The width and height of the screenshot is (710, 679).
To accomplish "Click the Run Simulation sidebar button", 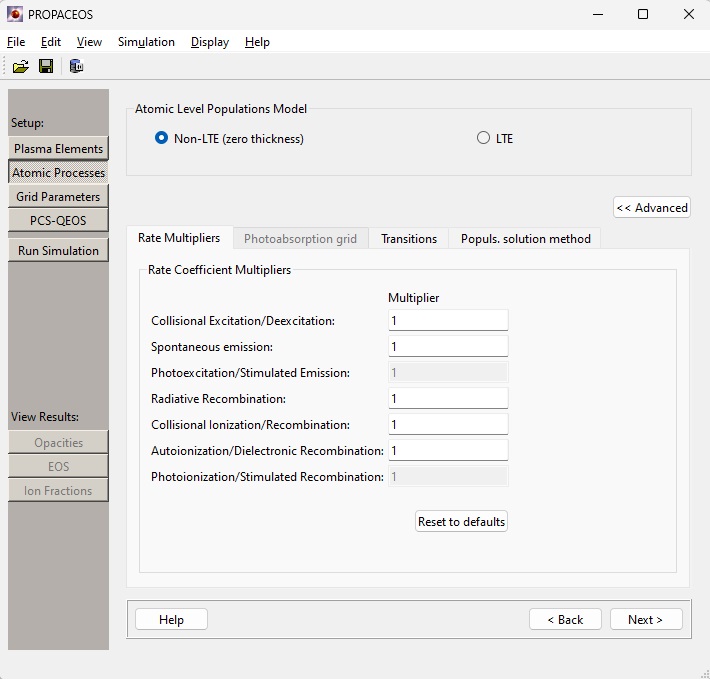I will (58, 250).
